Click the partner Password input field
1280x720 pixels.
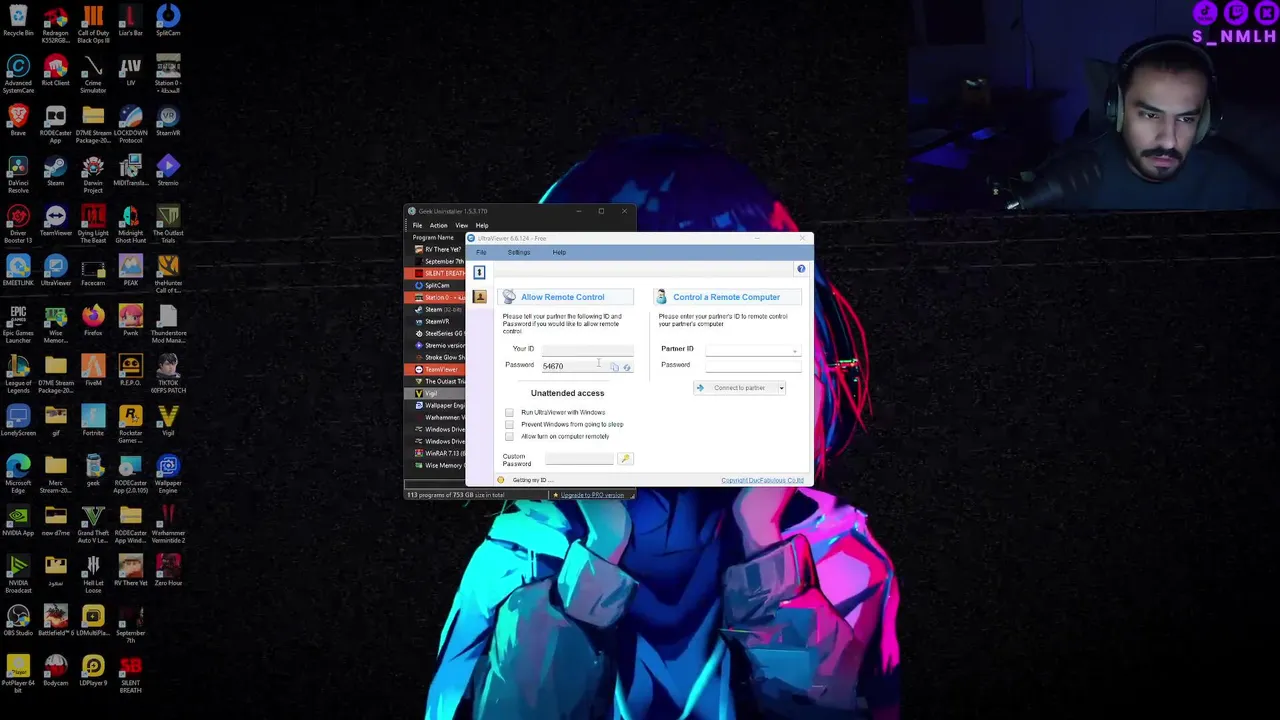(x=753, y=365)
